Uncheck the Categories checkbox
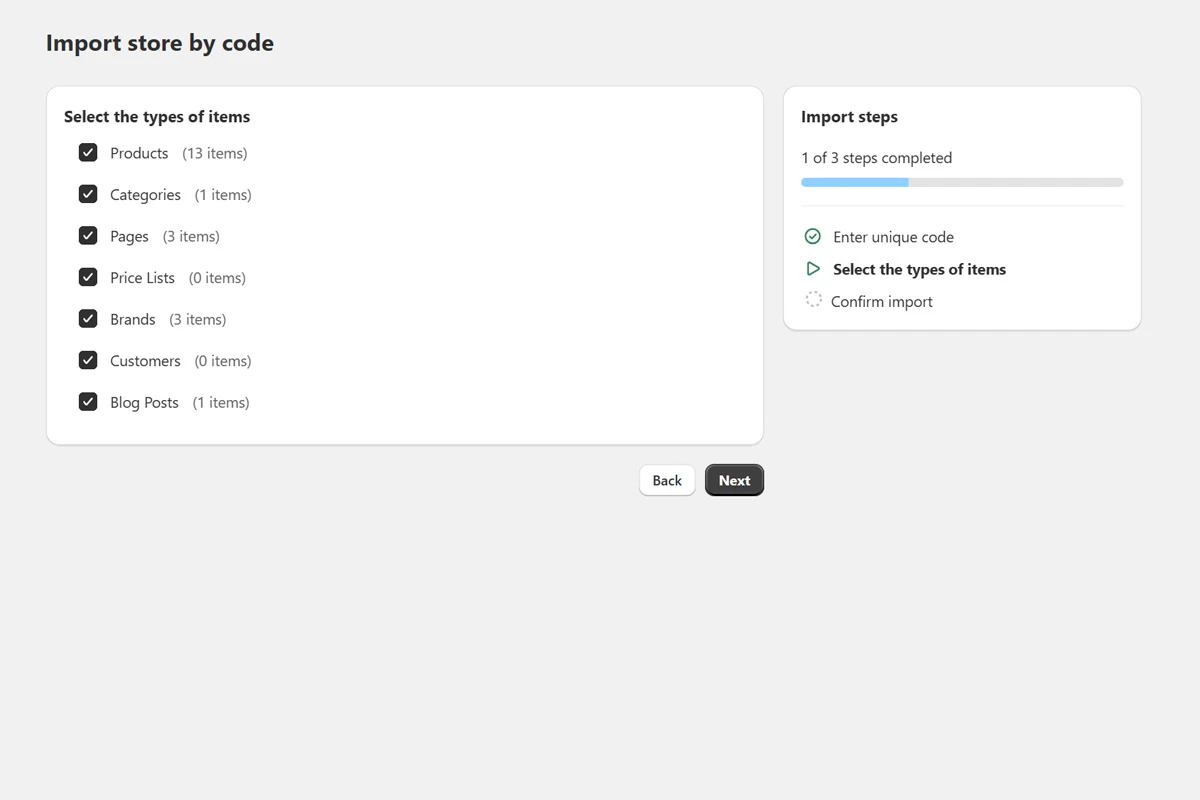Viewport: 1200px width, 800px height. pos(88,194)
